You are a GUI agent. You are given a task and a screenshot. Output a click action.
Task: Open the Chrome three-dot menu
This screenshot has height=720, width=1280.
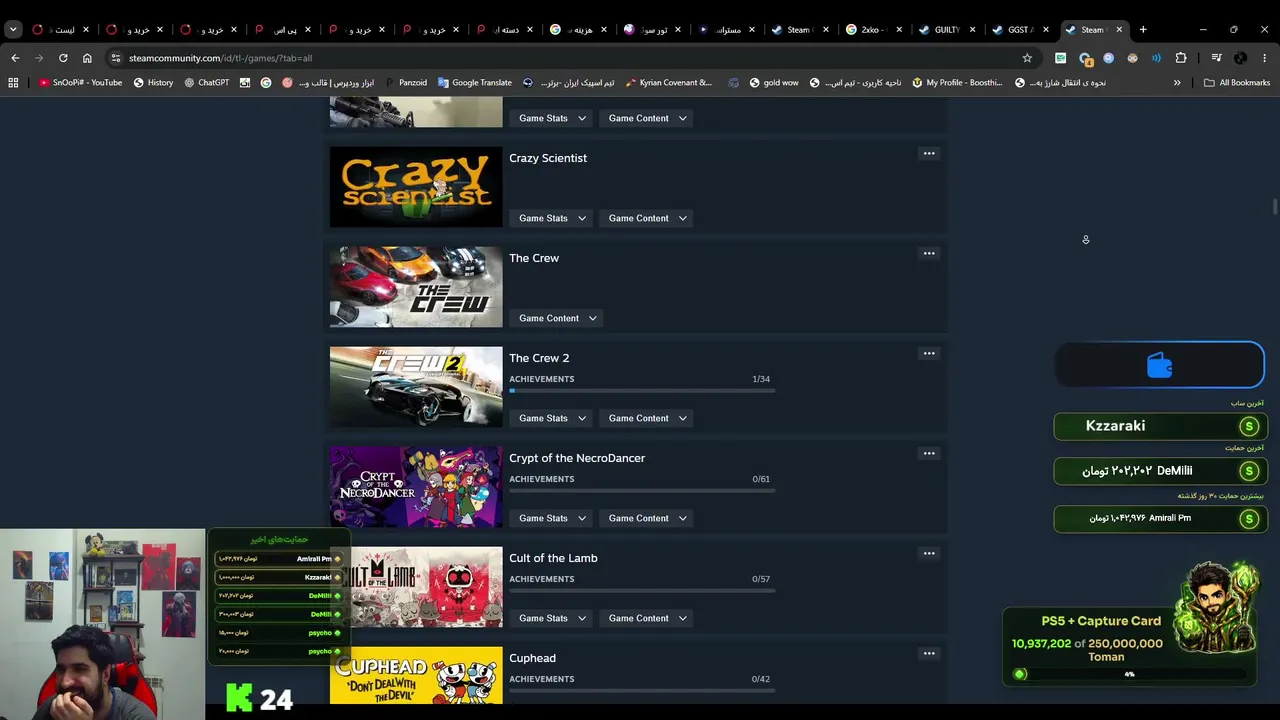tap(1265, 58)
